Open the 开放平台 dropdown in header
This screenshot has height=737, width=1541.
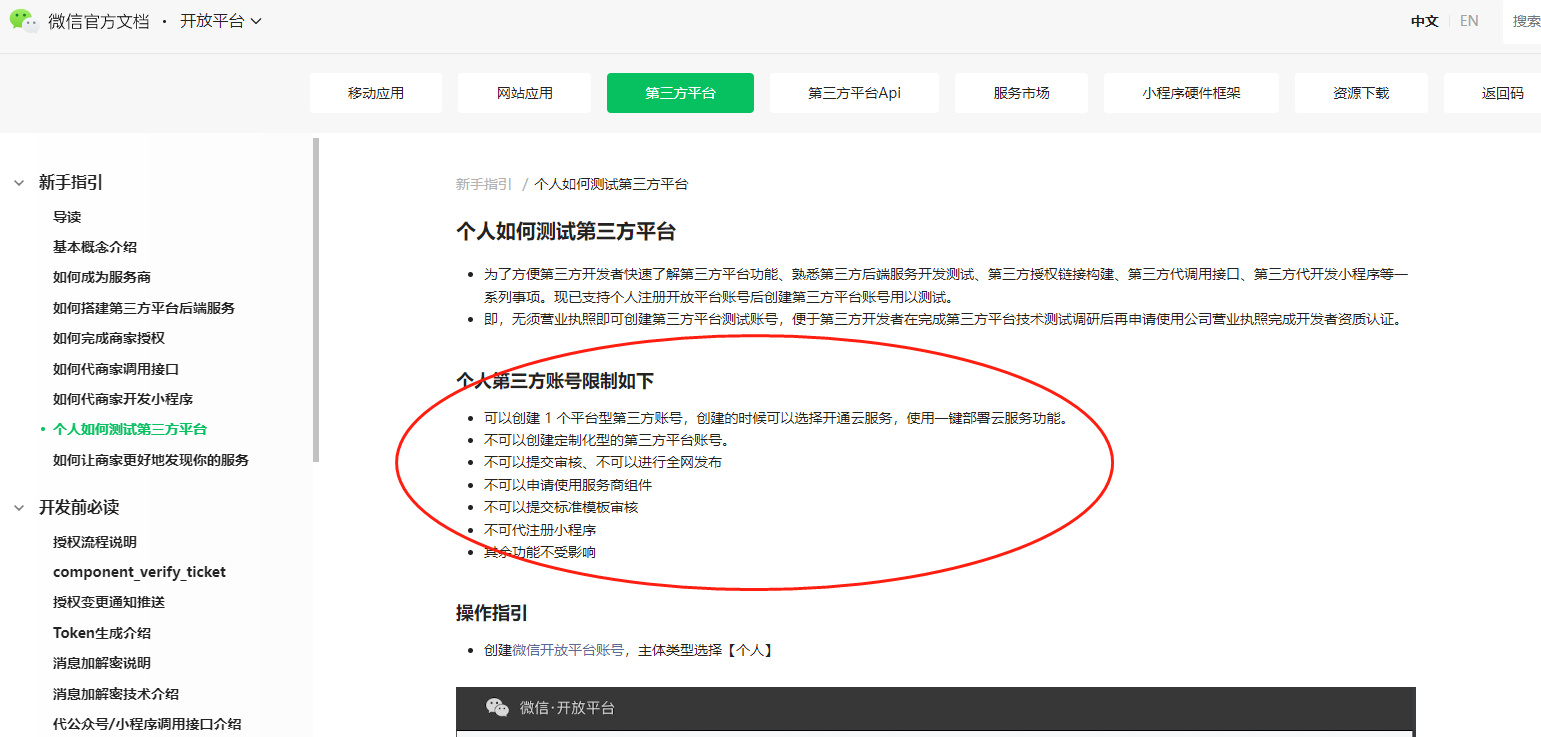220,21
